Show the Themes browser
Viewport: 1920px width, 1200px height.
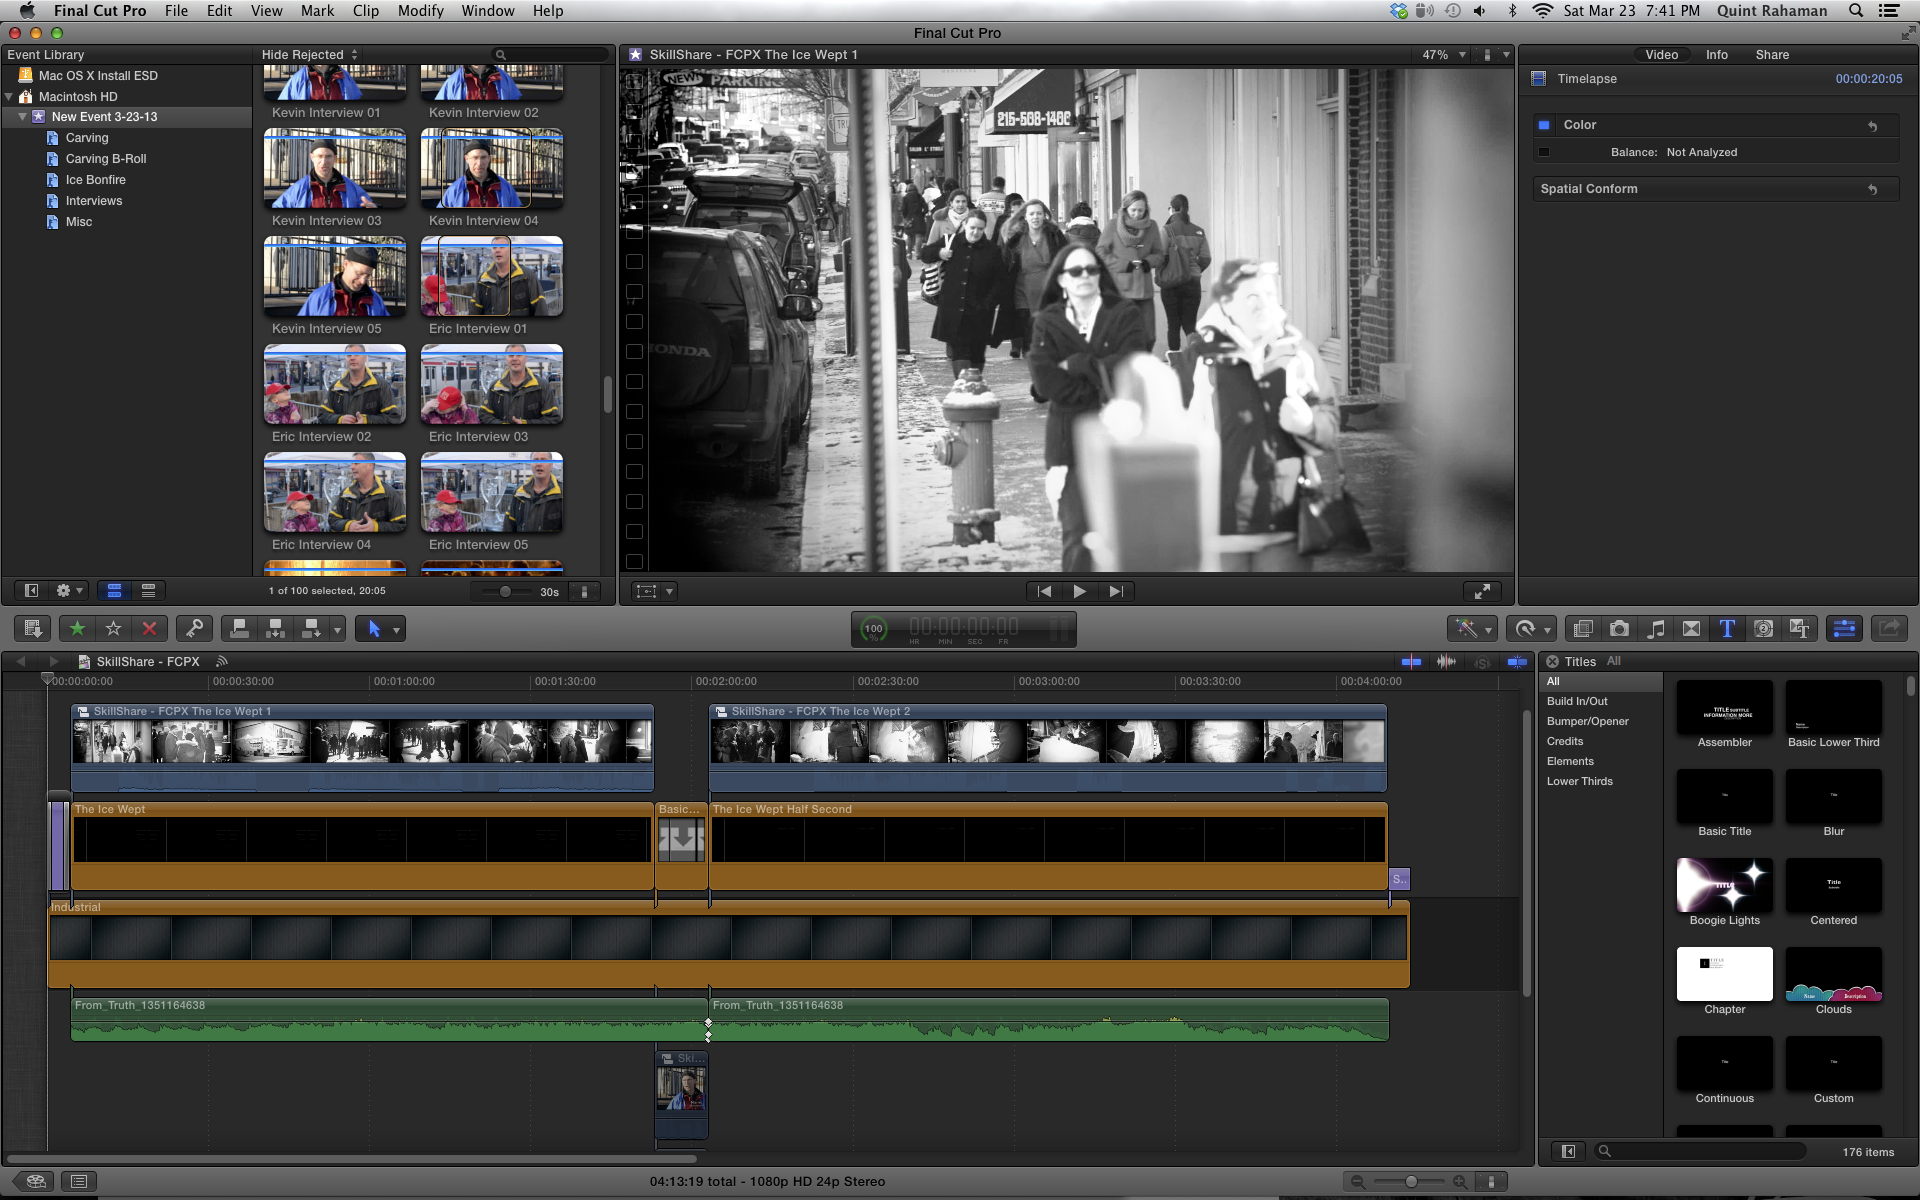pyautogui.click(x=1799, y=628)
